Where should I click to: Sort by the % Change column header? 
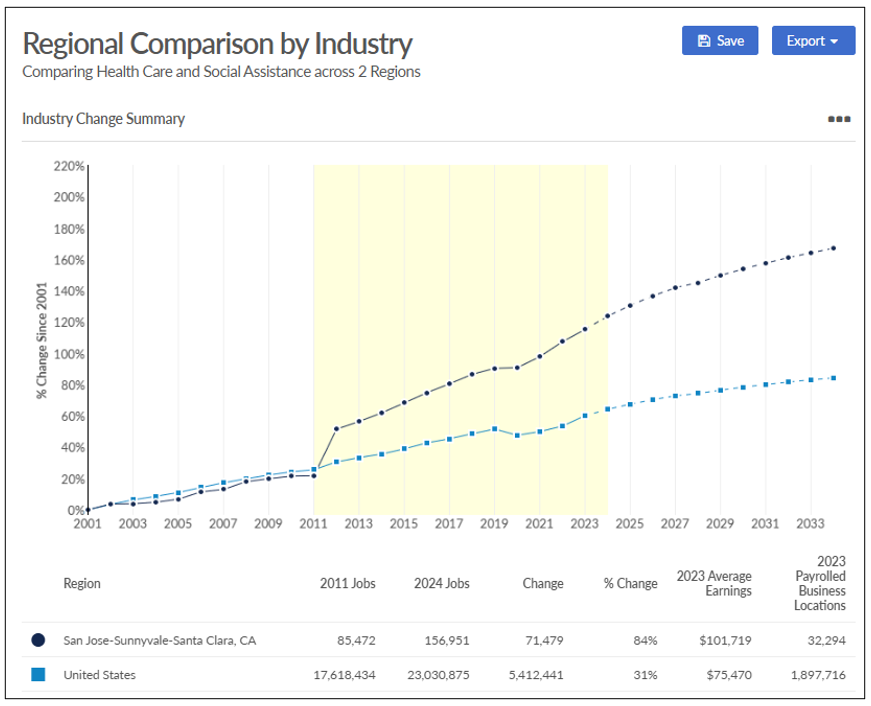630,583
